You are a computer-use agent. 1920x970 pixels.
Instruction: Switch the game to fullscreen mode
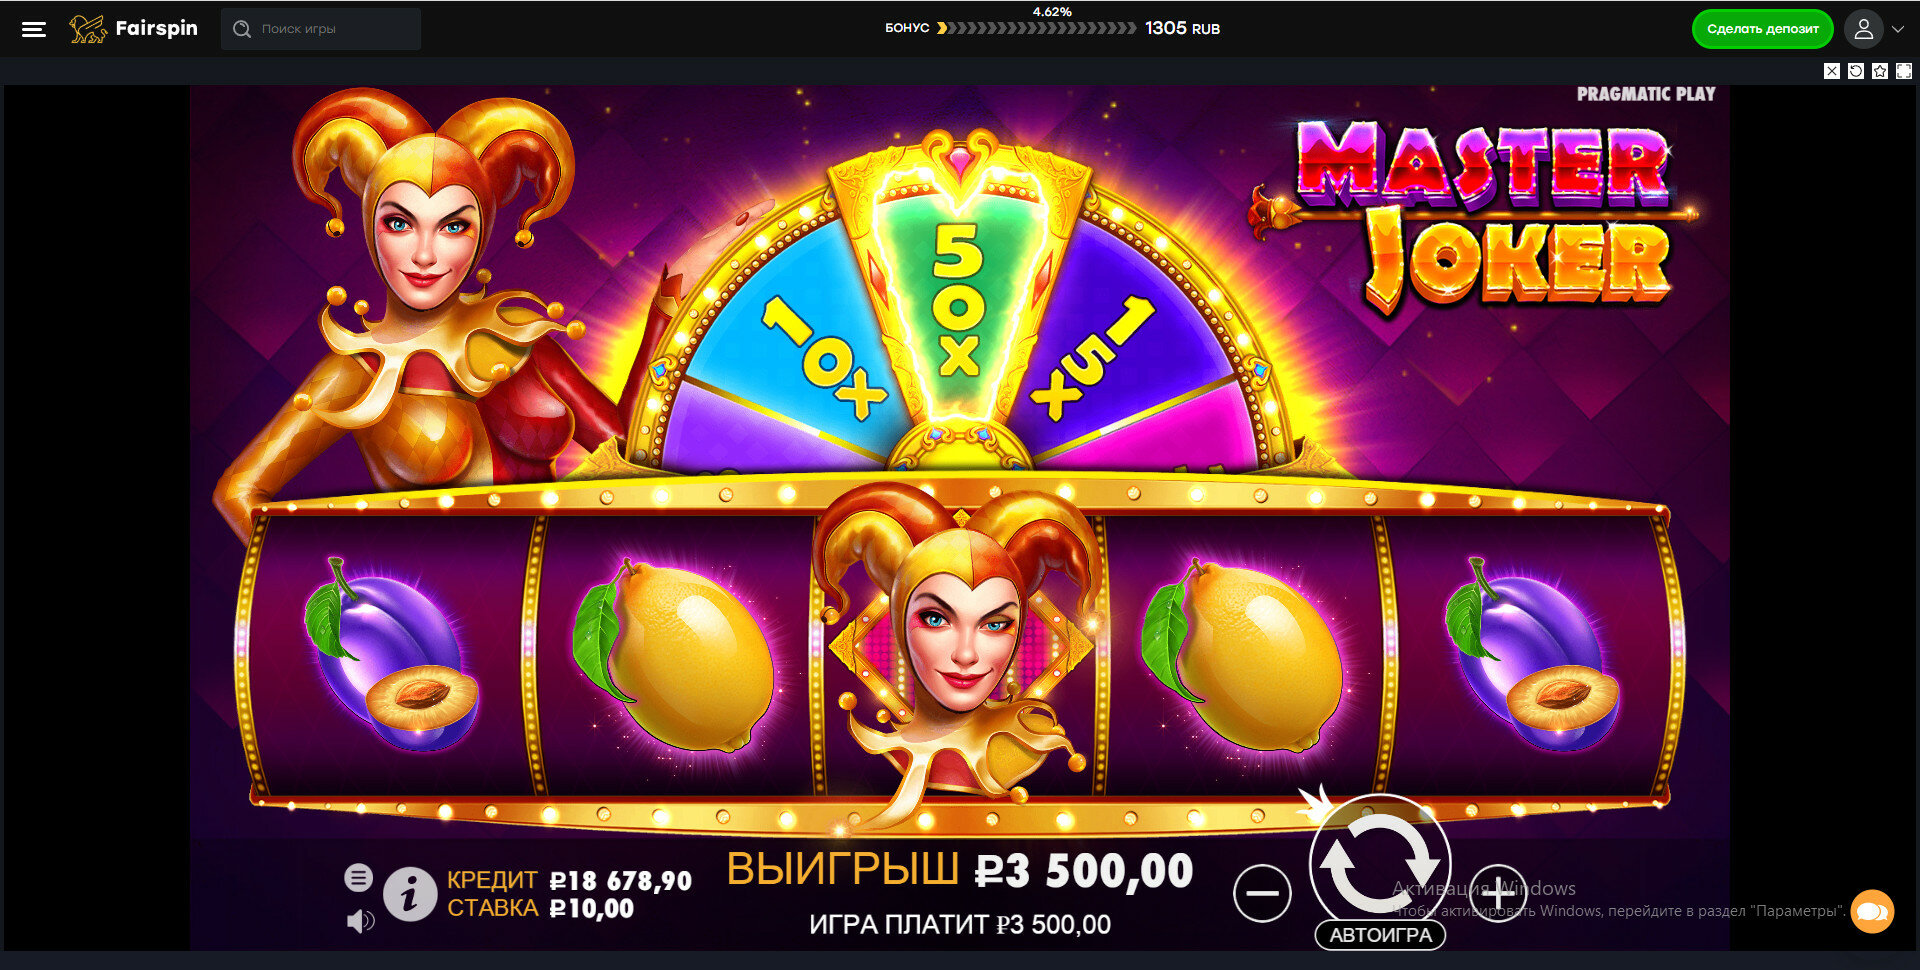pos(1904,71)
